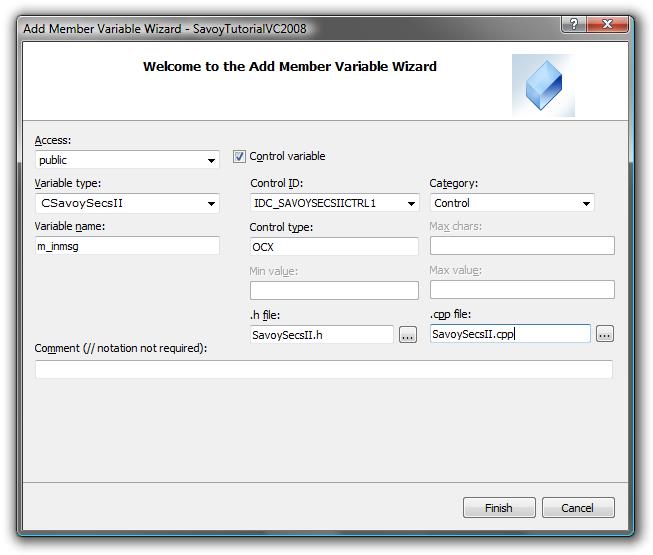Select the Control type field showing OCX
This screenshot has height=555, width=653.
click(334, 246)
